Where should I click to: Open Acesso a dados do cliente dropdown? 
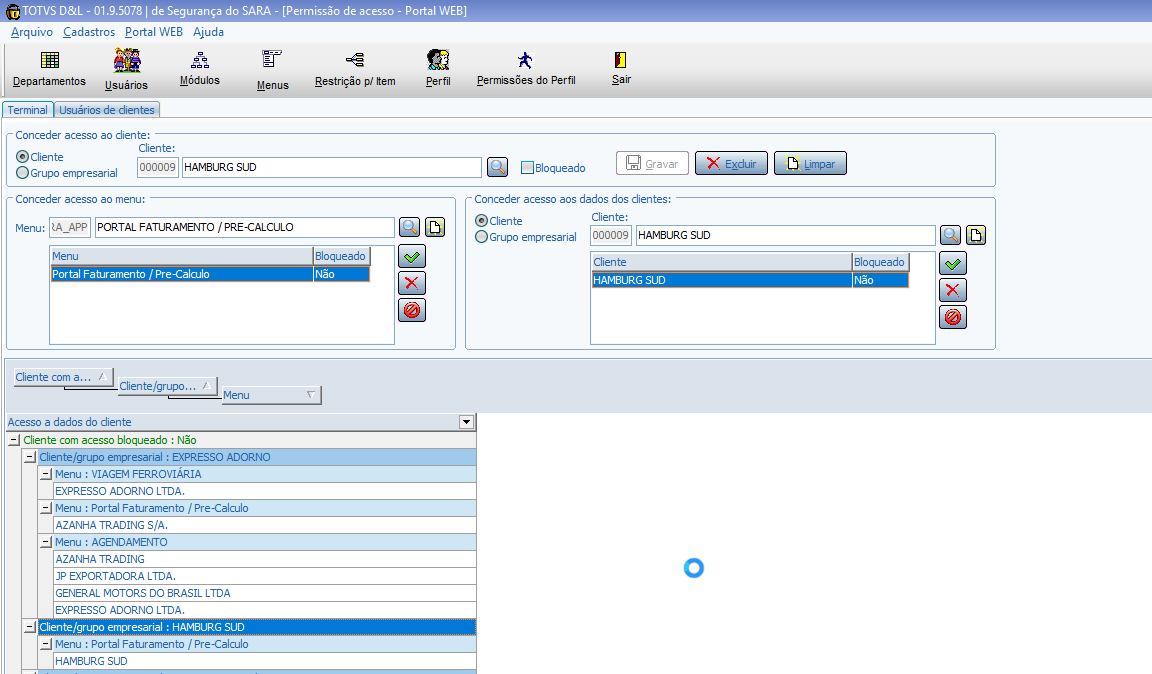click(467, 422)
